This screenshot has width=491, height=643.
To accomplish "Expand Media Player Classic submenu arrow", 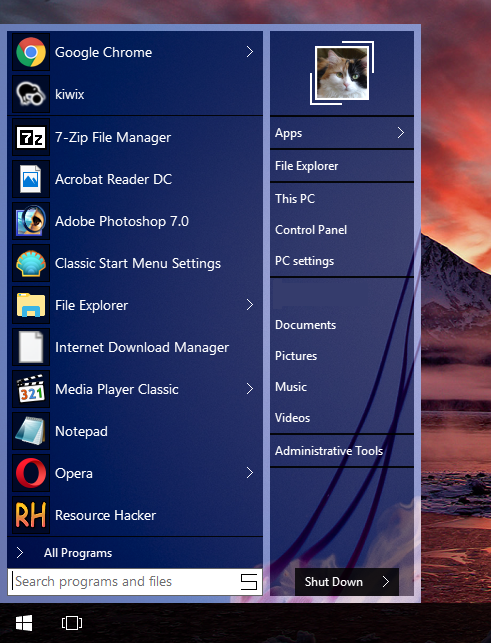I will (x=249, y=389).
